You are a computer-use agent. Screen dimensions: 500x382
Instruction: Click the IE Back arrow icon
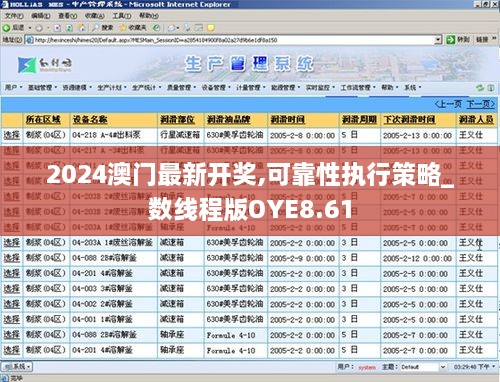click(6, 28)
